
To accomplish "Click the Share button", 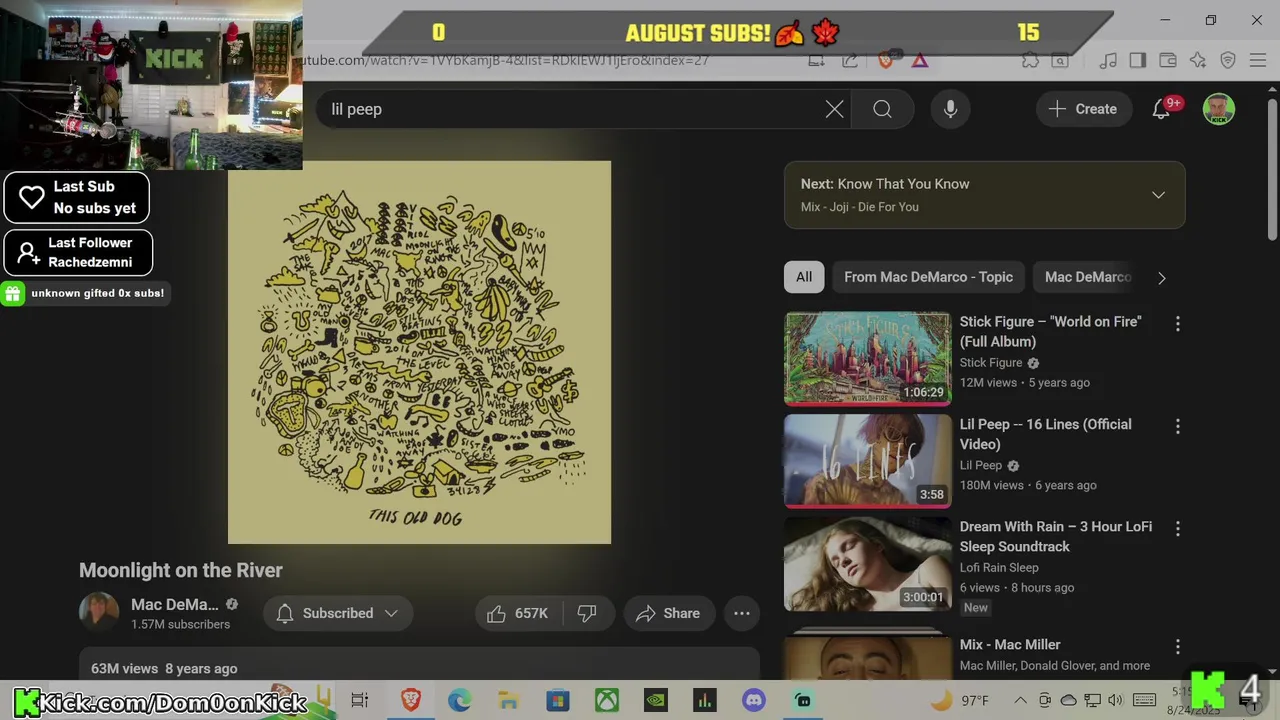I will 667,613.
